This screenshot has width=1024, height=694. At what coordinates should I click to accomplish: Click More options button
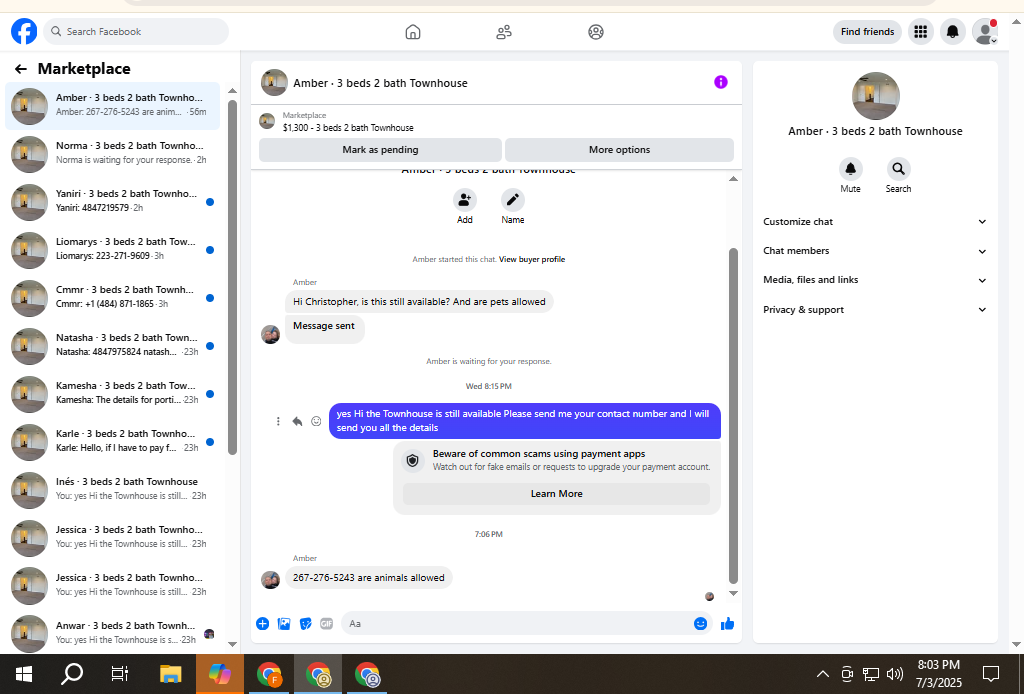coord(619,150)
